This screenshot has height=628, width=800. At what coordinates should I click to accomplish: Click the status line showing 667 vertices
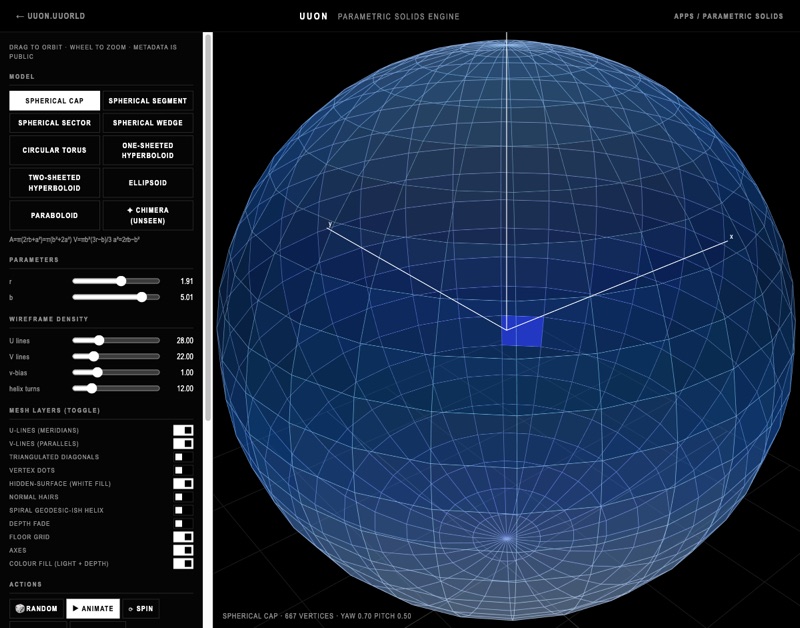(x=317, y=616)
